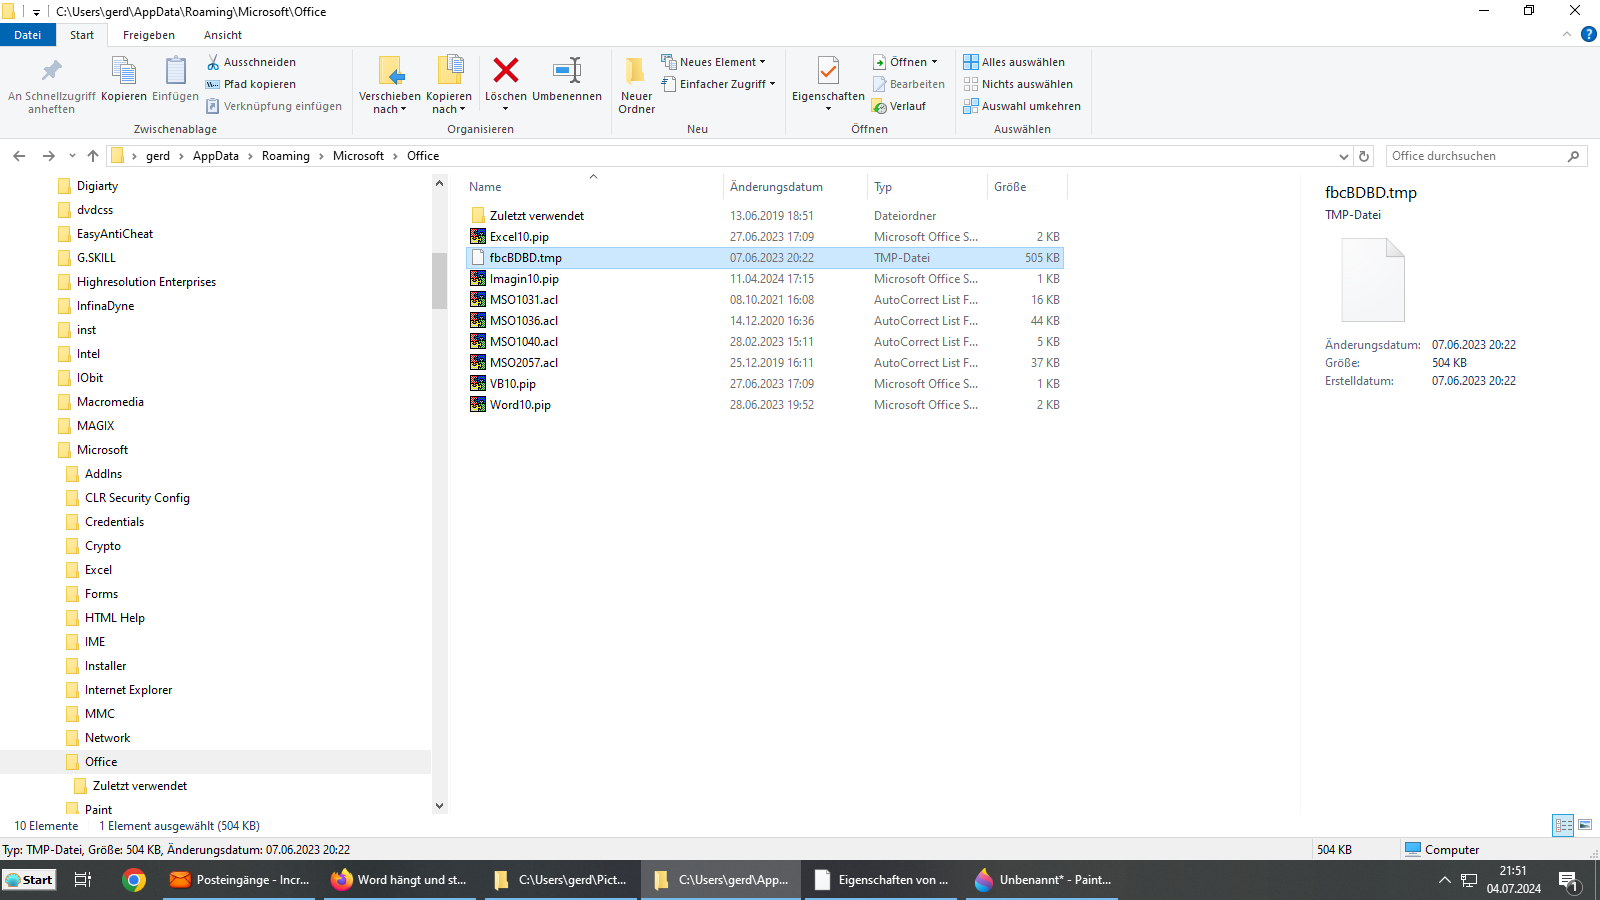This screenshot has width=1600, height=900.
Task: Invert selection with Auswahl umkehren
Action: coord(1022,106)
